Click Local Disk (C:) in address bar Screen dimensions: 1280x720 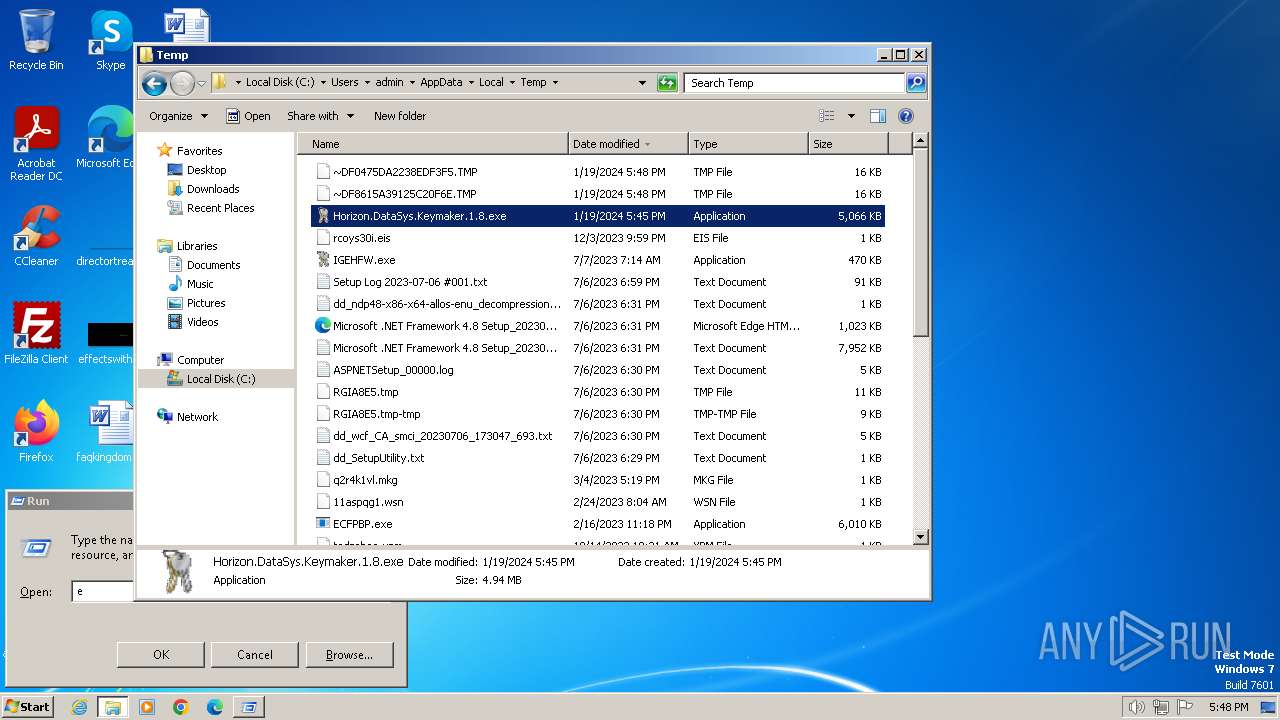coord(280,83)
